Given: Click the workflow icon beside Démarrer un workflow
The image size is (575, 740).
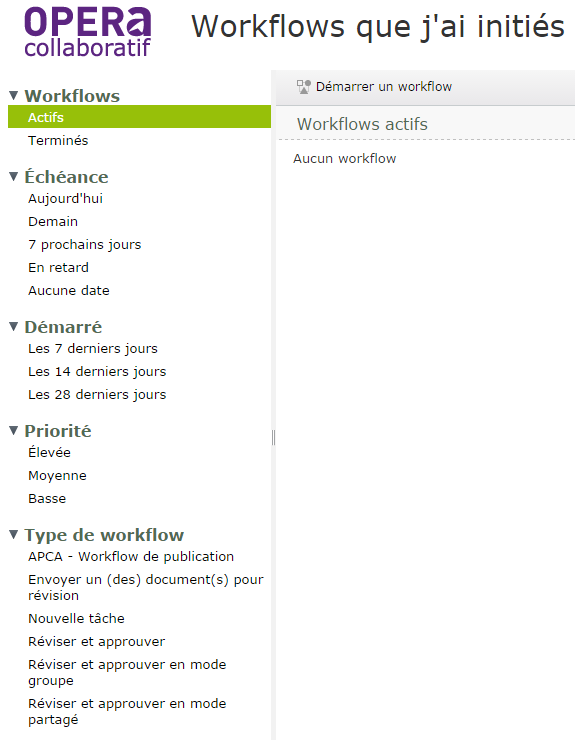Looking at the screenshot, I should [304, 87].
